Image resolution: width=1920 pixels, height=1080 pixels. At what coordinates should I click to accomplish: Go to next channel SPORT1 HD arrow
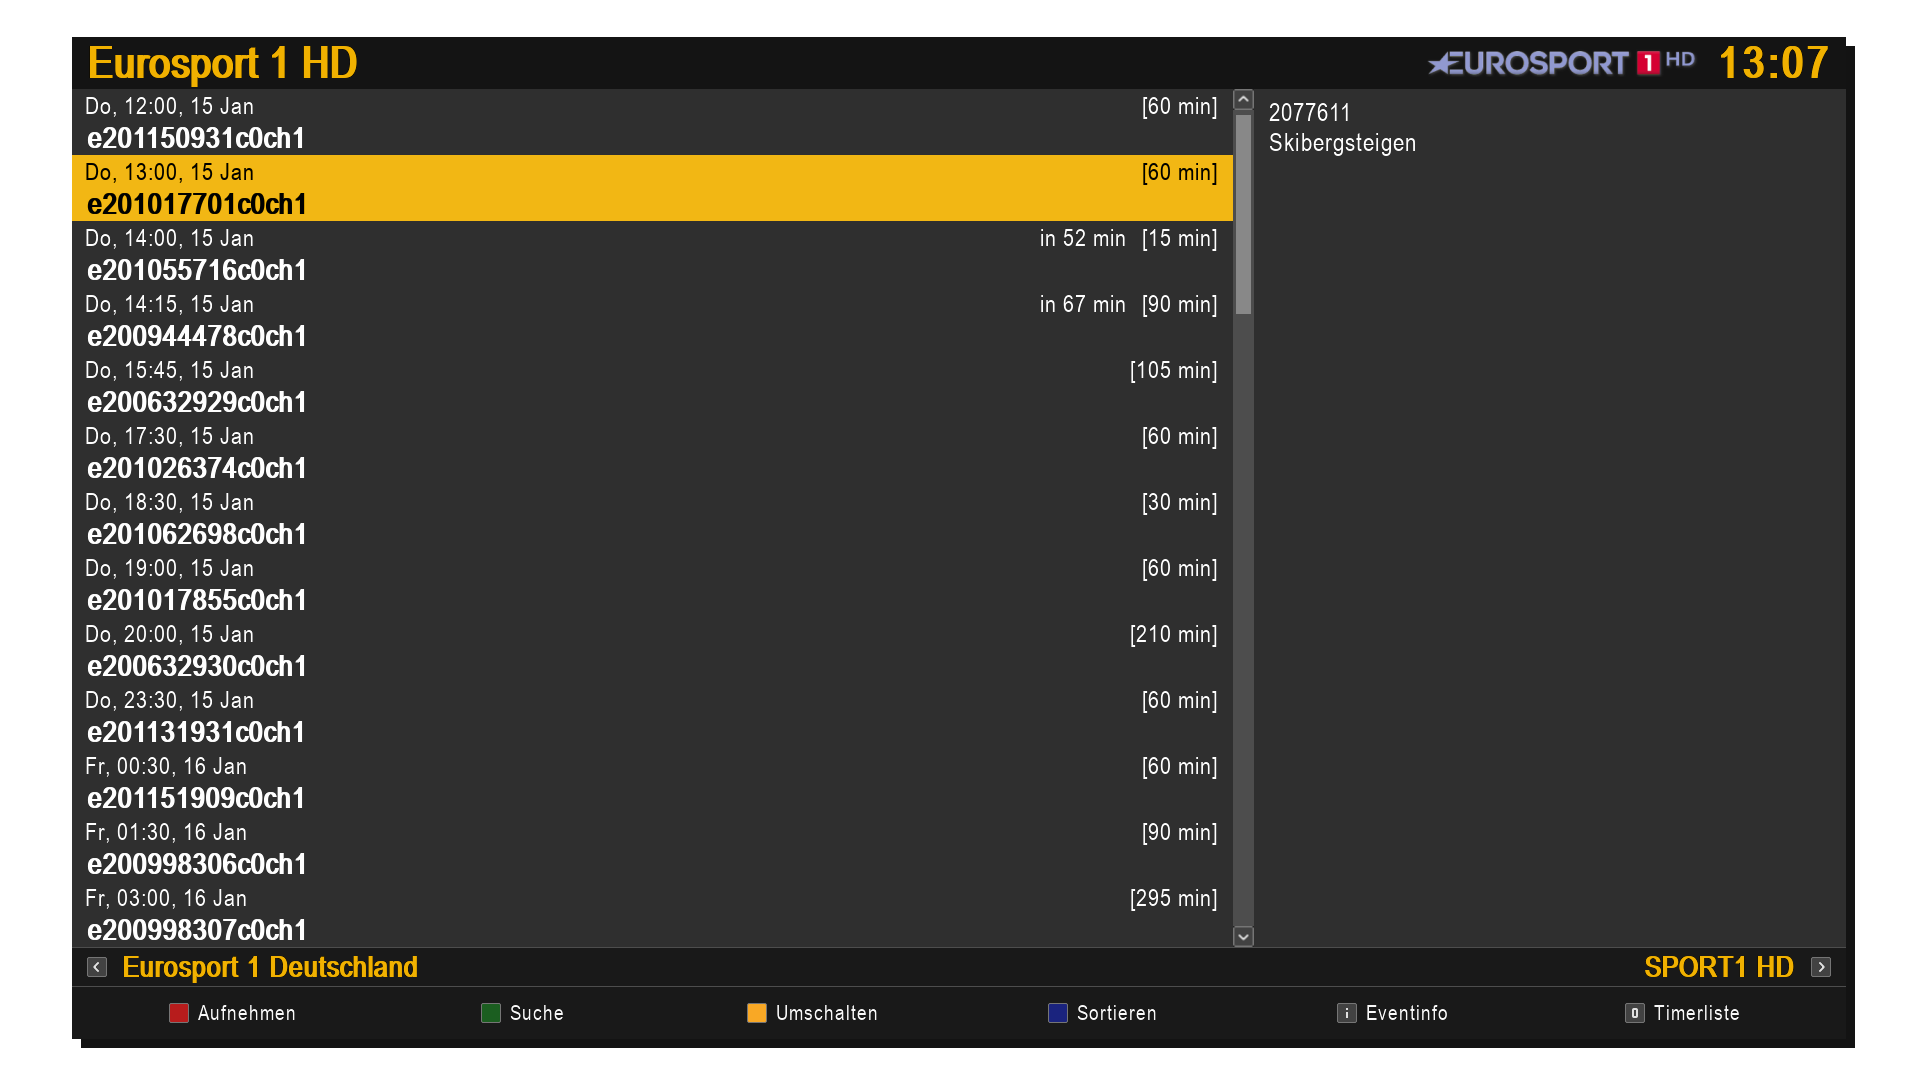pos(1821,967)
